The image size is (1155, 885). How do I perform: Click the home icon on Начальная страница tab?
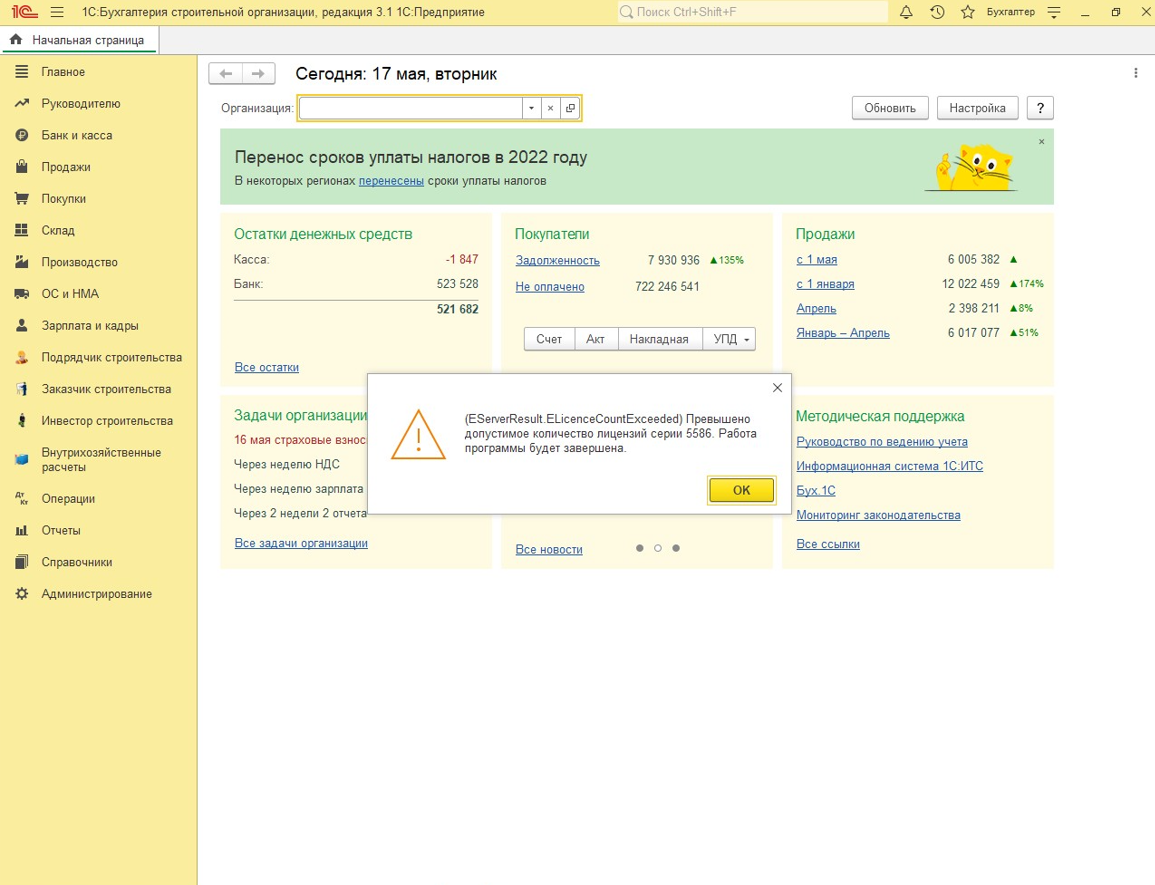click(x=16, y=40)
